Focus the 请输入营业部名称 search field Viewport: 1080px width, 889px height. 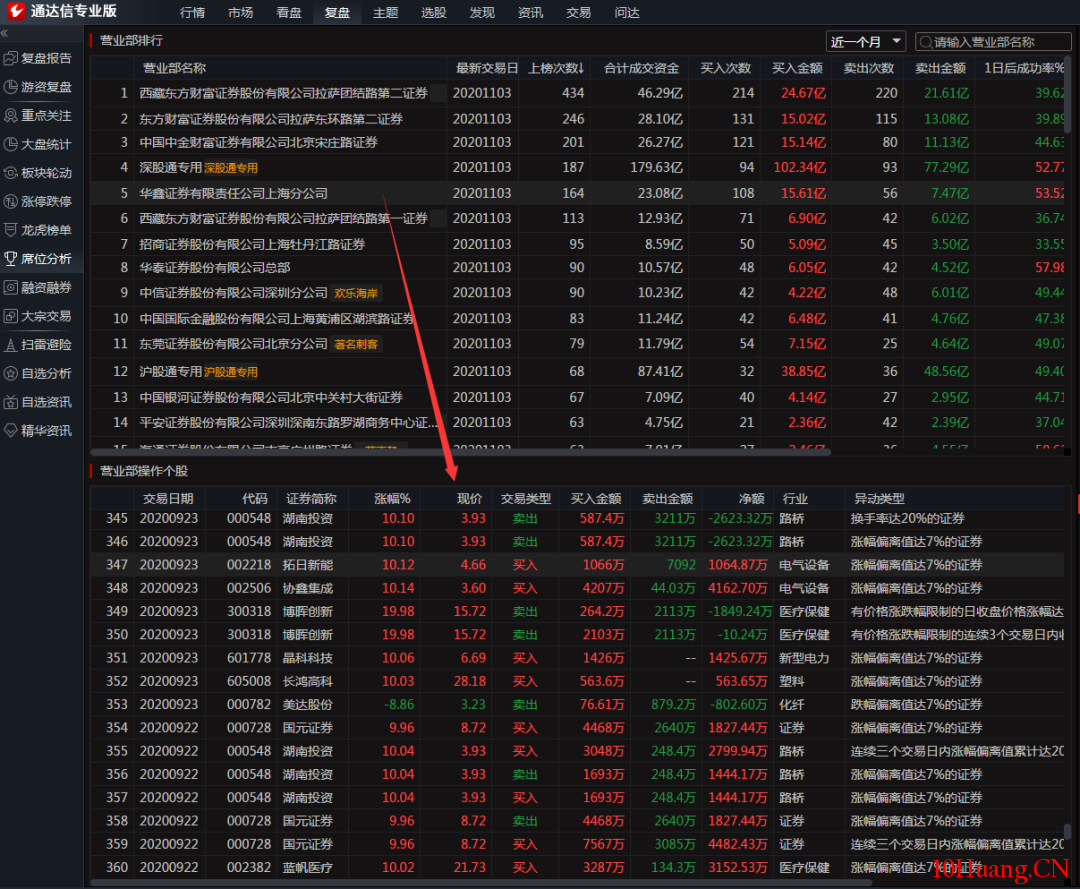coord(993,42)
